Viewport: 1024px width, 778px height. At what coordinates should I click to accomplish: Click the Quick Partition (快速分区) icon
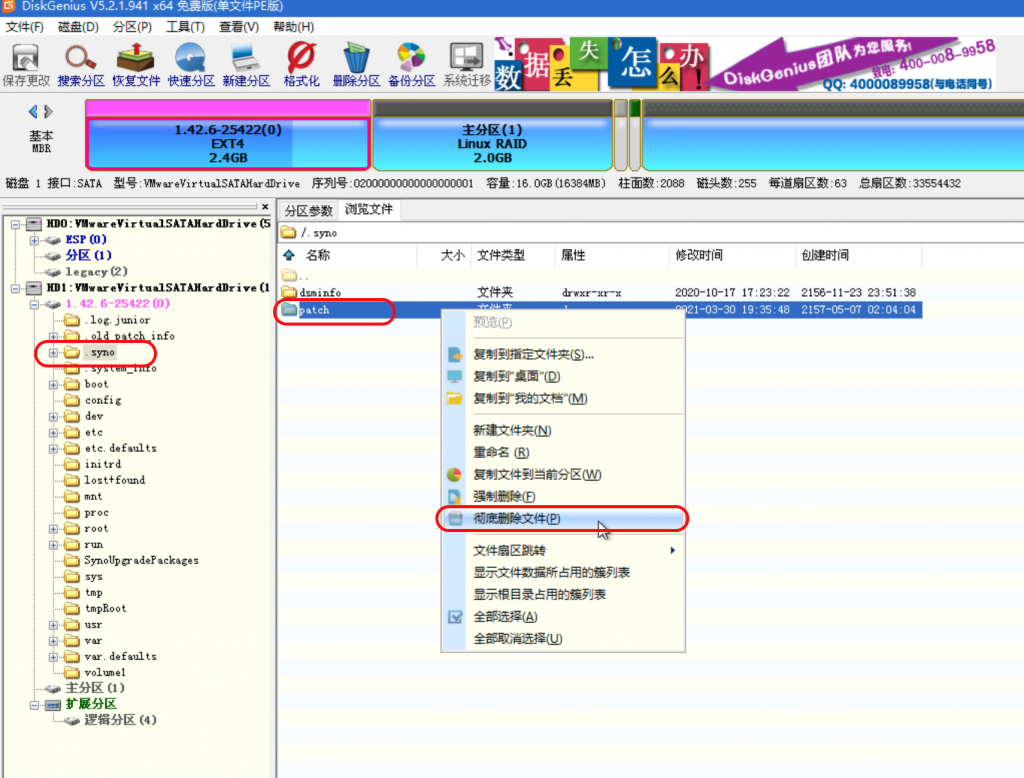point(191,65)
